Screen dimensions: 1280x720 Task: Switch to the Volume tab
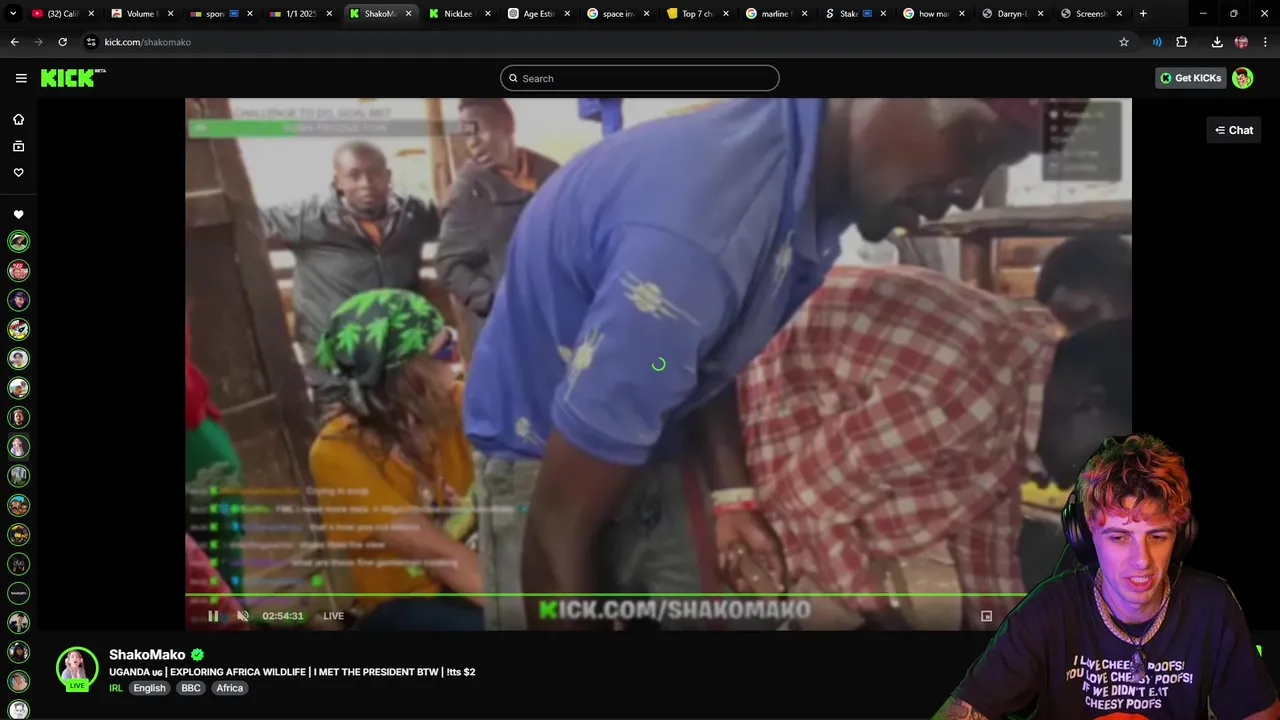pyautogui.click(x=141, y=14)
